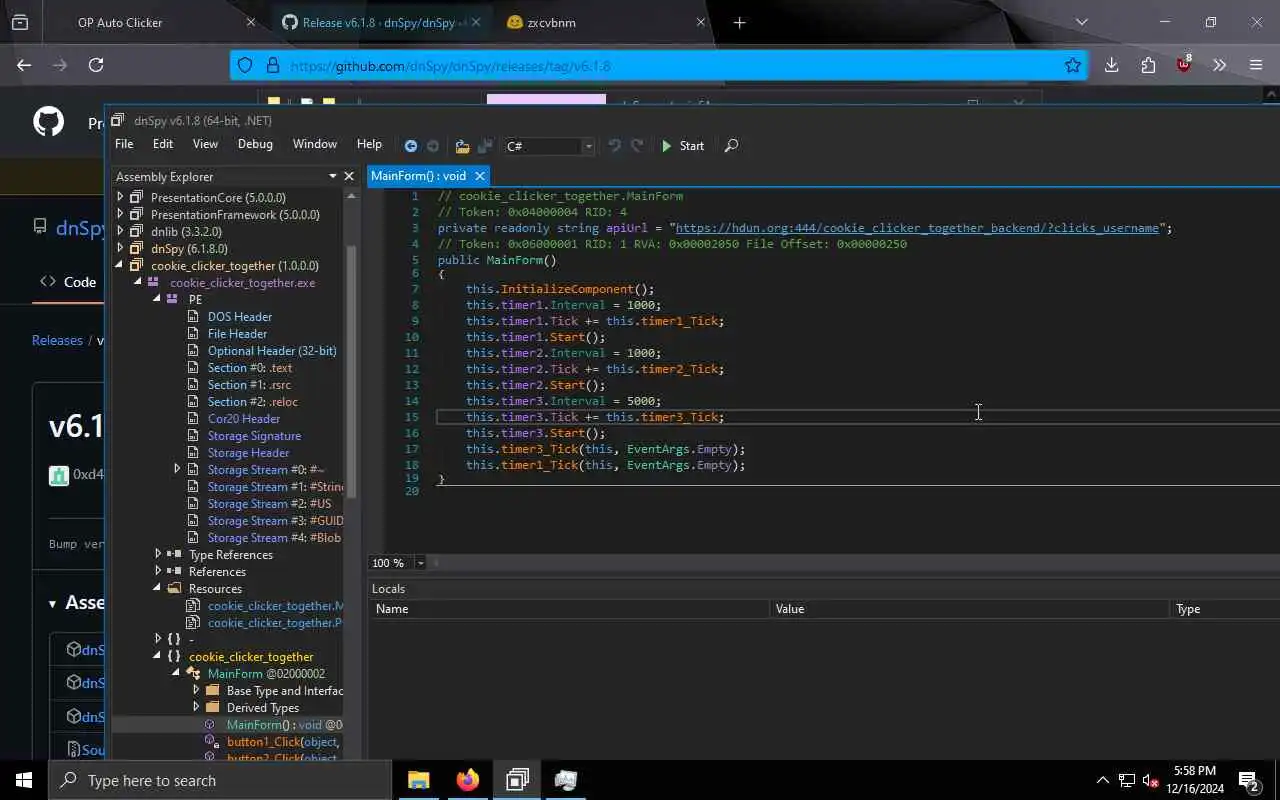Select Section #0: .text
The image size is (1280, 800).
[x=250, y=368]
